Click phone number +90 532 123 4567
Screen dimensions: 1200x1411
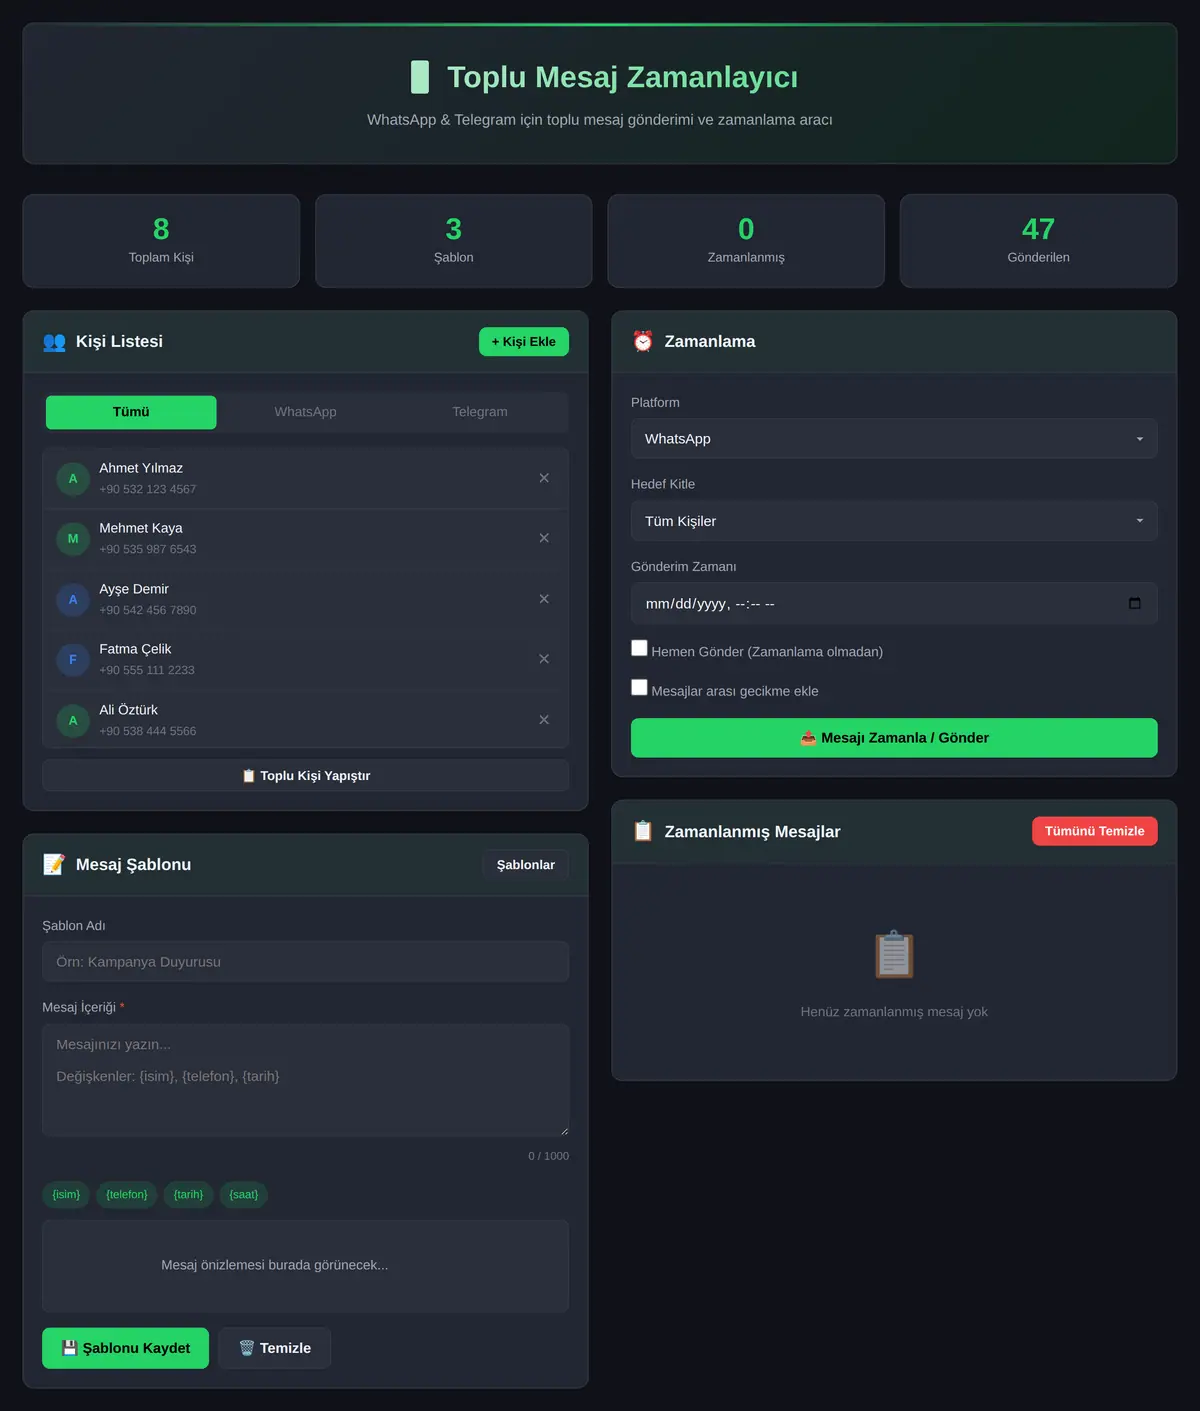pyautogui.click(x=148, y=489)
